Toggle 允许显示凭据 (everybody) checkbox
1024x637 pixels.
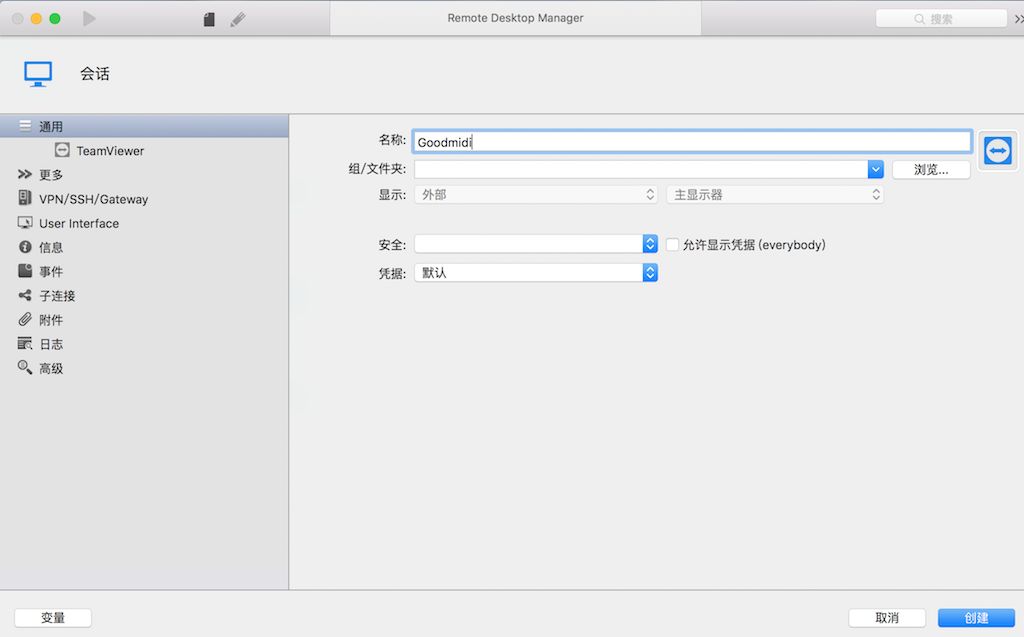tap(672, 244)
